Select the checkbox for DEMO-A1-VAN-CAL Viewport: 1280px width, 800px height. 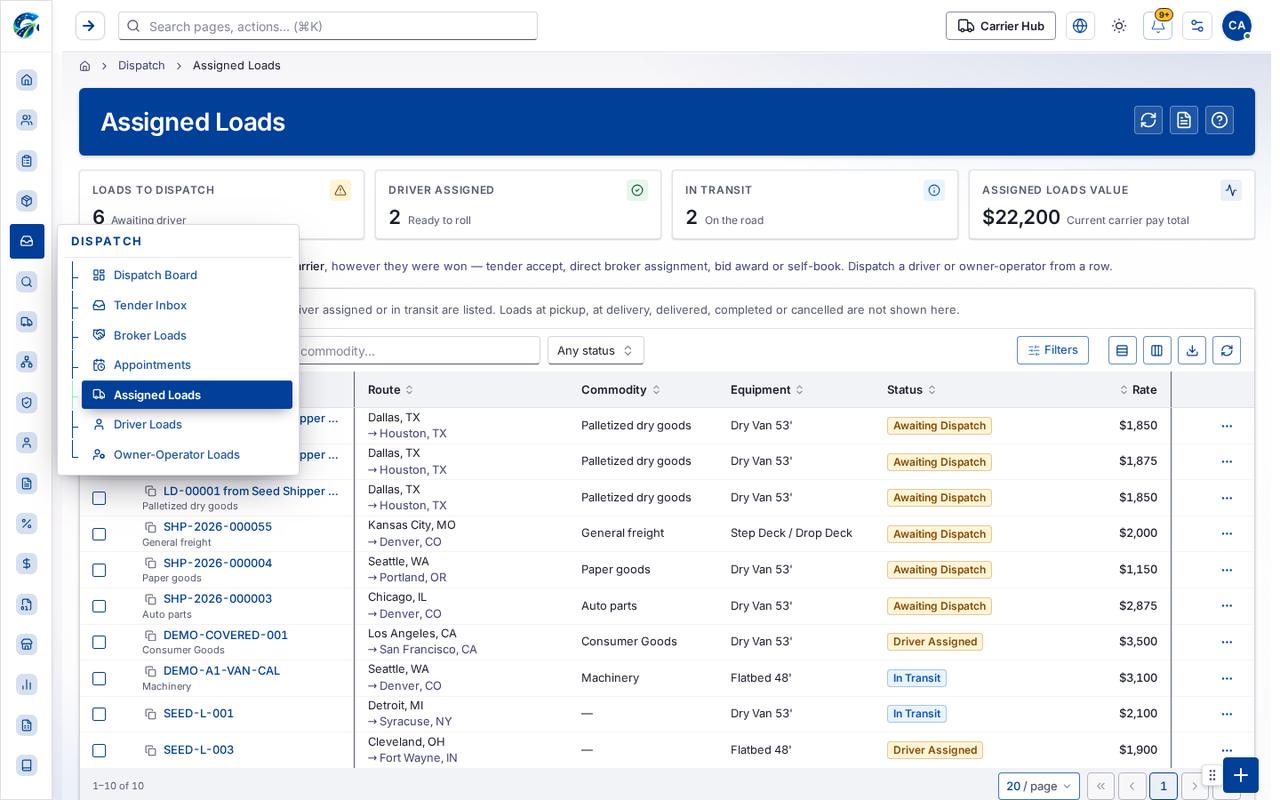(99, 678)
